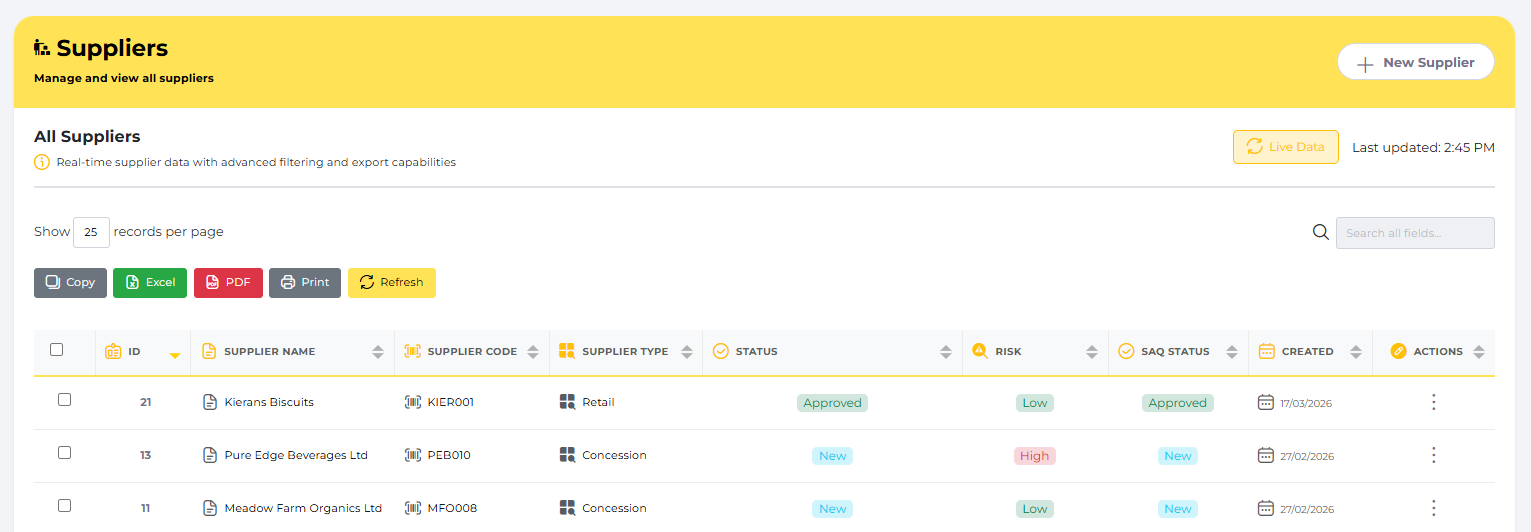The image size is (1531, 532).
Task: Click the Risk header magnifier icon
Action: tap(980, 351)
